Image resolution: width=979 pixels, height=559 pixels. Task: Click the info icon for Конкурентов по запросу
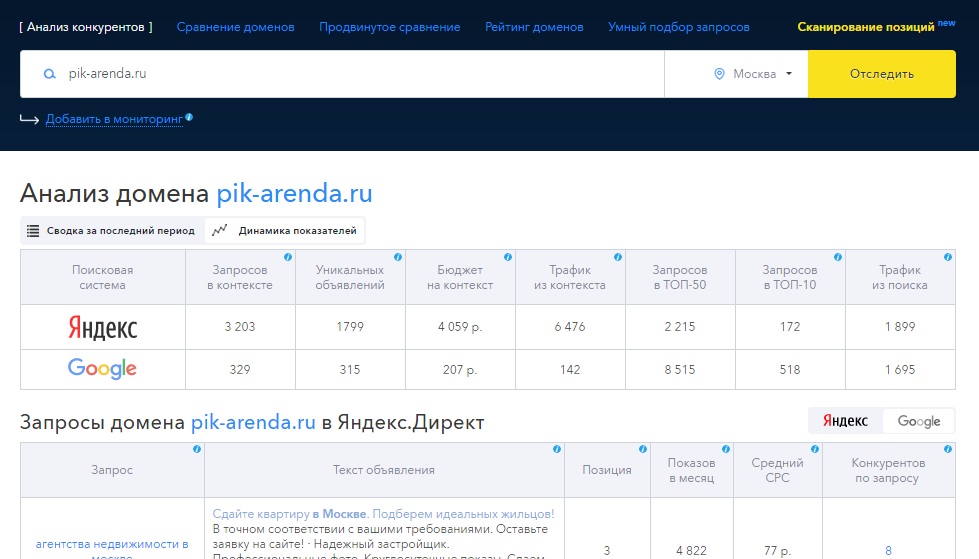point(948,448)
